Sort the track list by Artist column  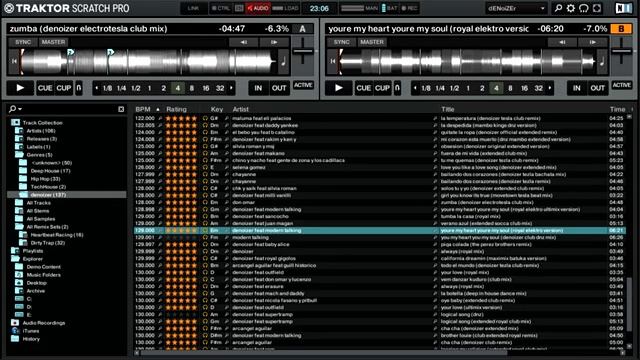240,109
